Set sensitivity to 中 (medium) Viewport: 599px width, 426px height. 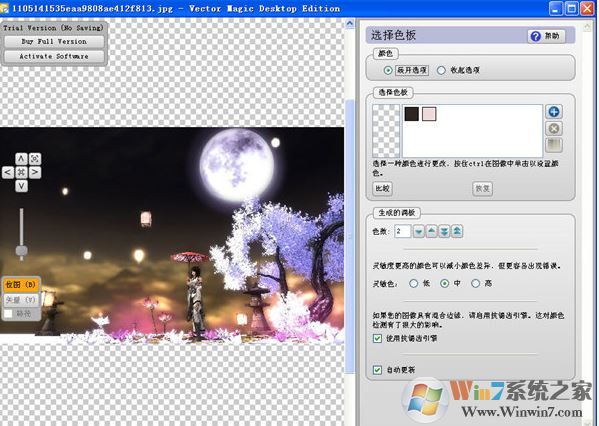pyautogui.click(x=444, y=283)
